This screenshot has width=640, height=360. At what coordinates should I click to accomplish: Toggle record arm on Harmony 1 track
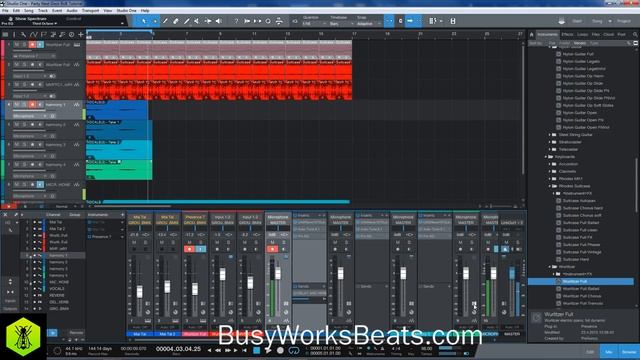[x=32, y=104]
